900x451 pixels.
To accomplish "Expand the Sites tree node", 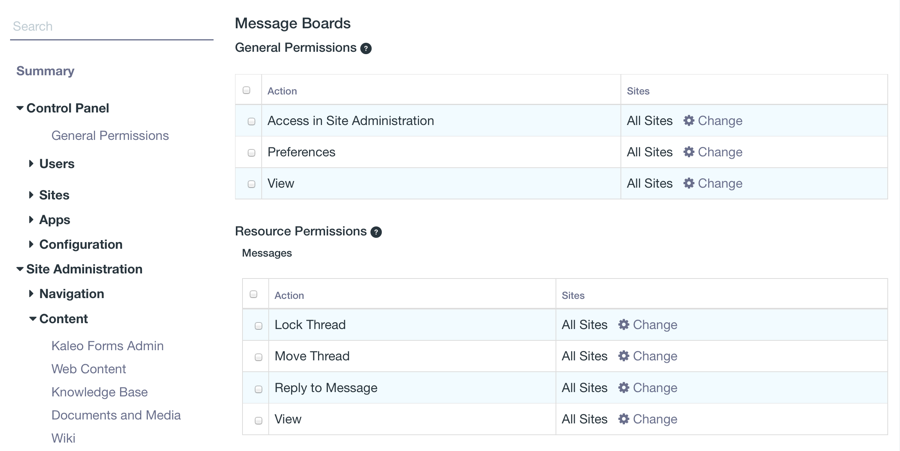I will [31, 195].
